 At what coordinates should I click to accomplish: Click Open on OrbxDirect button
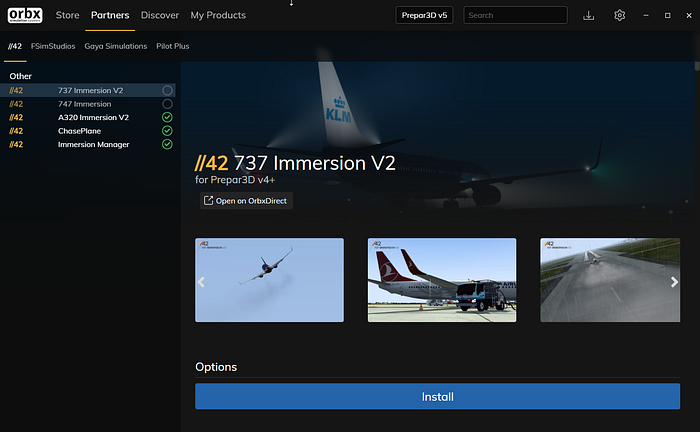(x=246, y=201)
